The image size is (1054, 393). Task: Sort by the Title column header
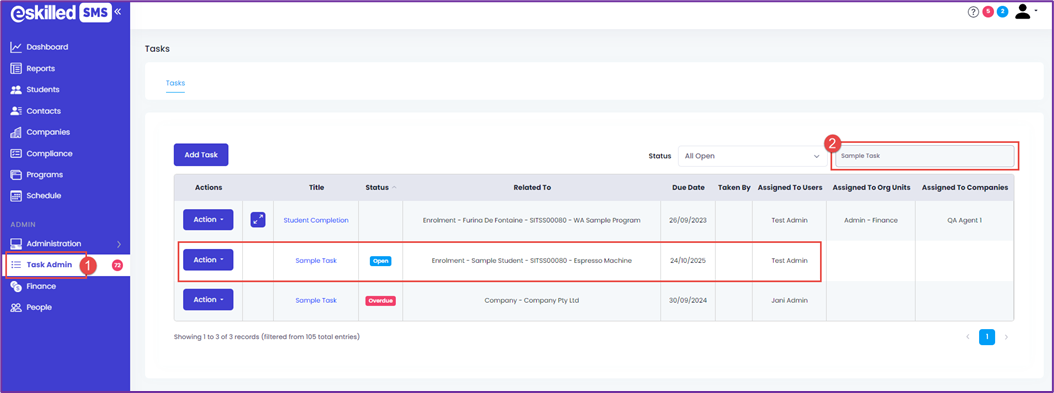(x=317, y=187)
